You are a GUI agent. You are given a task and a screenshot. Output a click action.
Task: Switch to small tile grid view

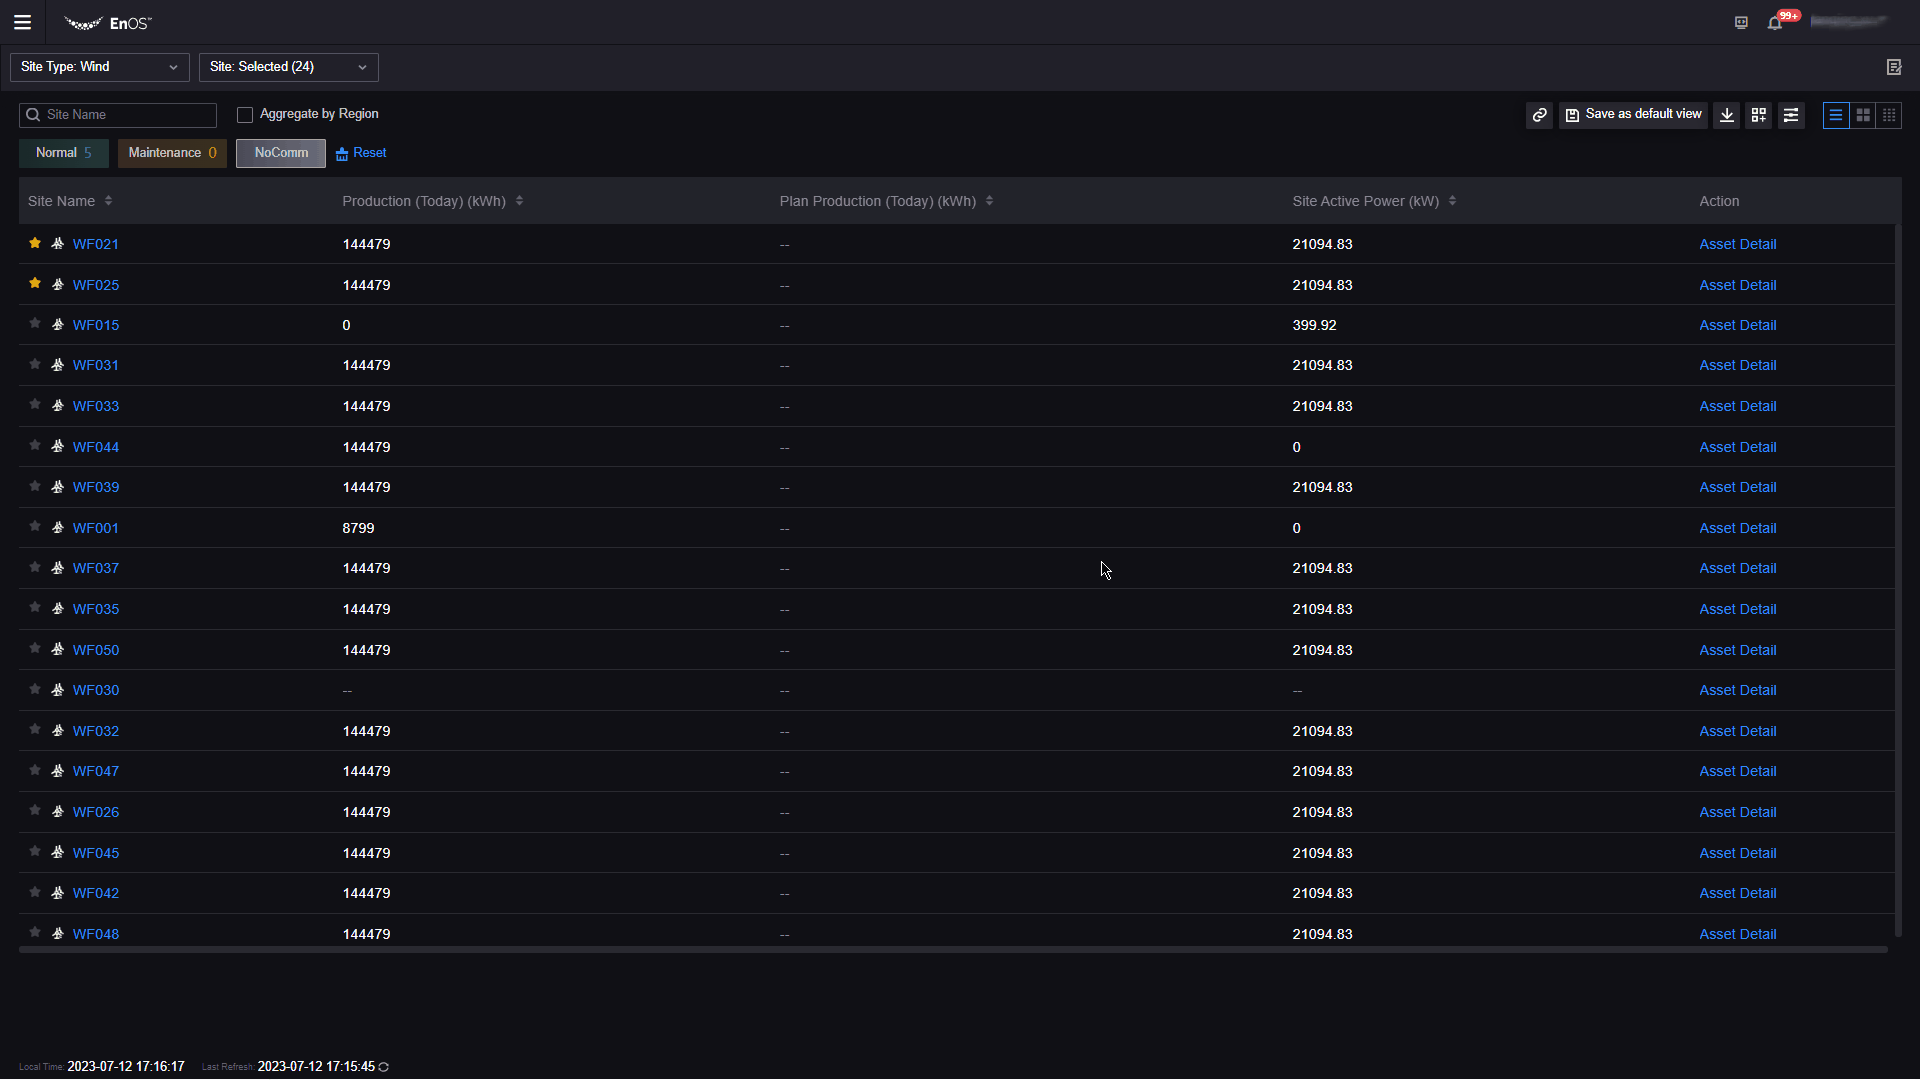coord(1888,115)
